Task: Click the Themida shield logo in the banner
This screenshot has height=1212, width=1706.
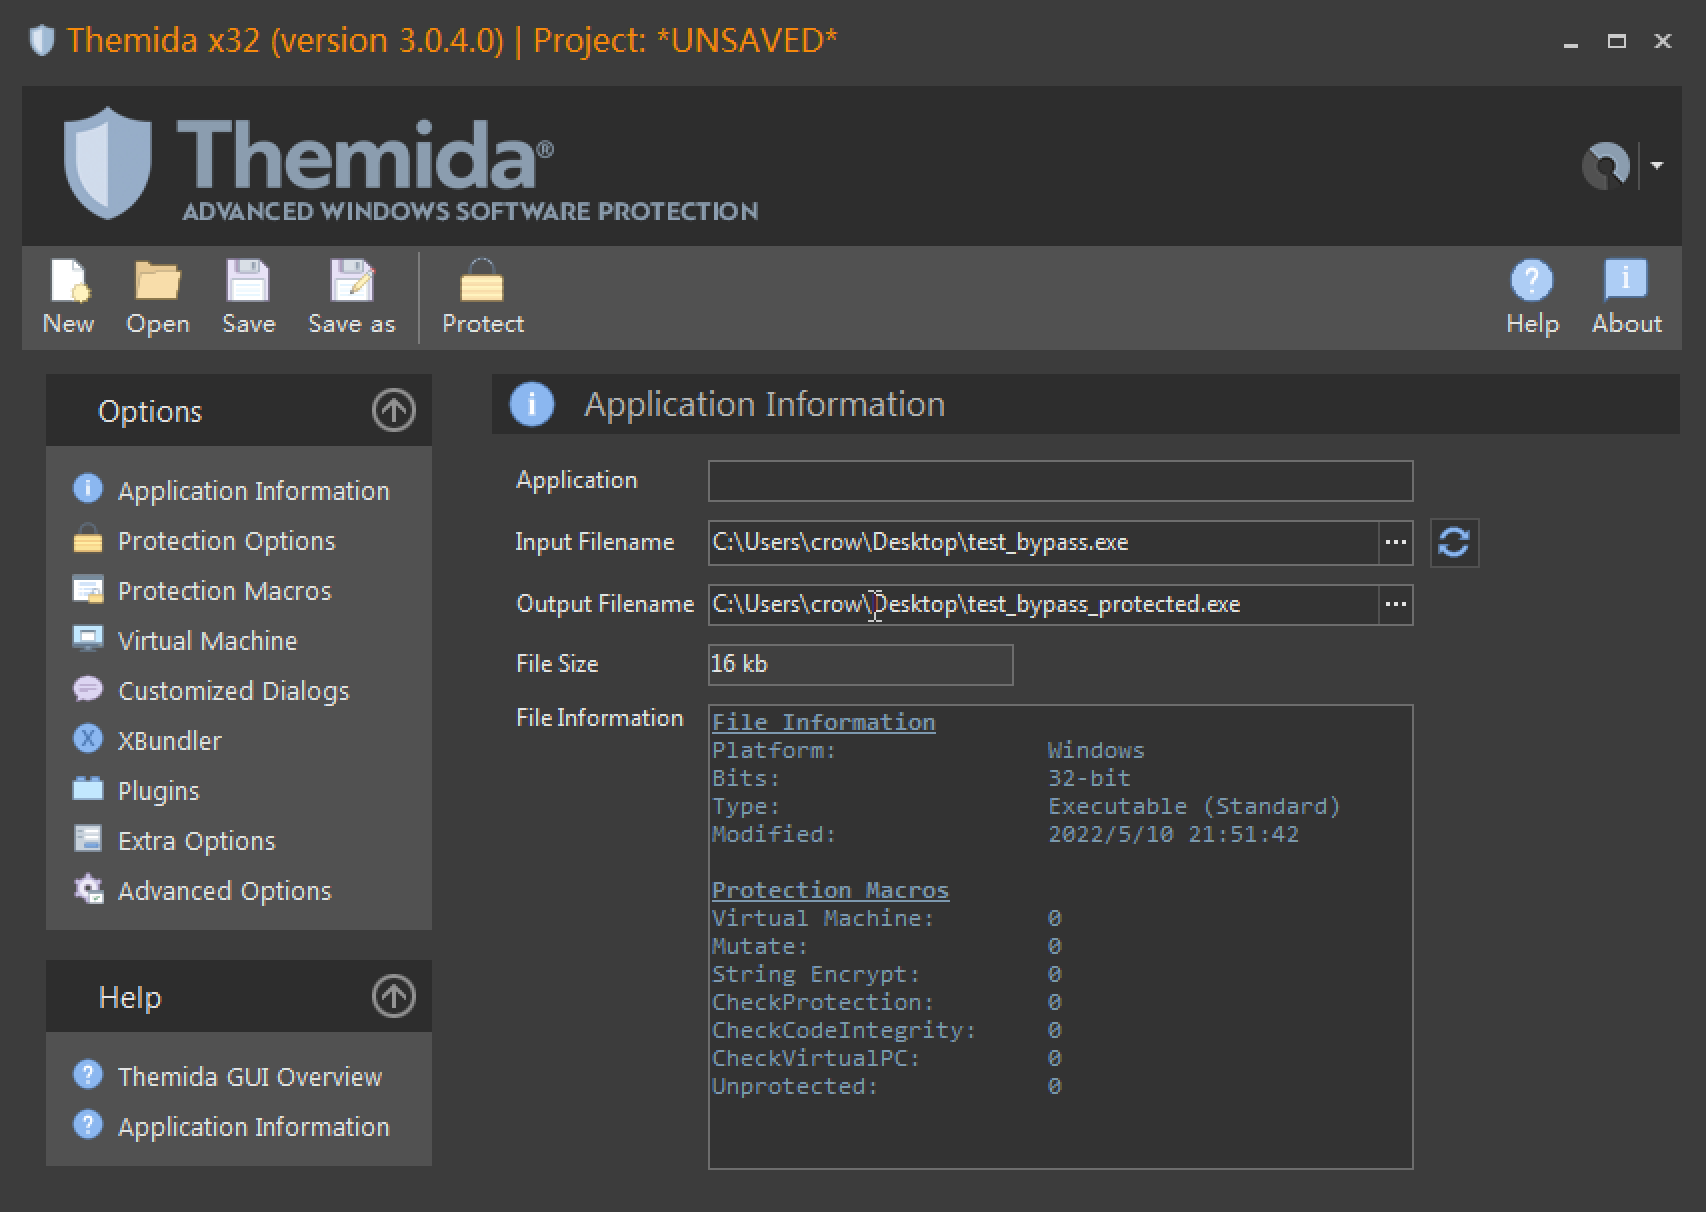Action: (108, 162)
